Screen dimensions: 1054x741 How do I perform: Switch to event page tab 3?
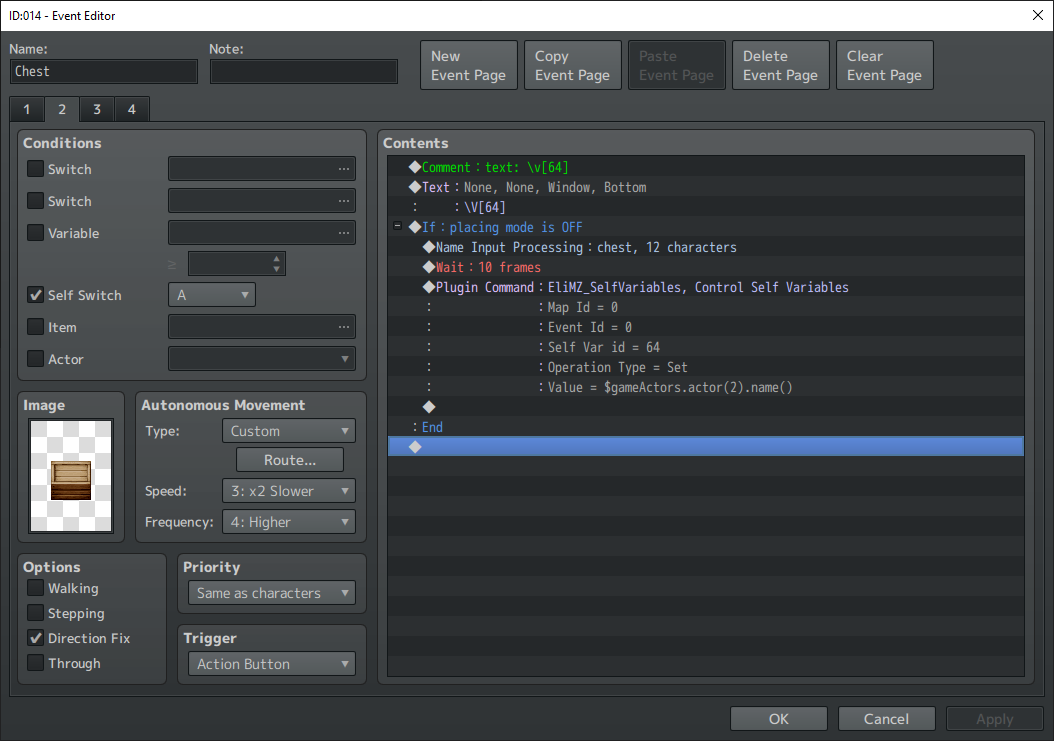(x=96, y=109)
